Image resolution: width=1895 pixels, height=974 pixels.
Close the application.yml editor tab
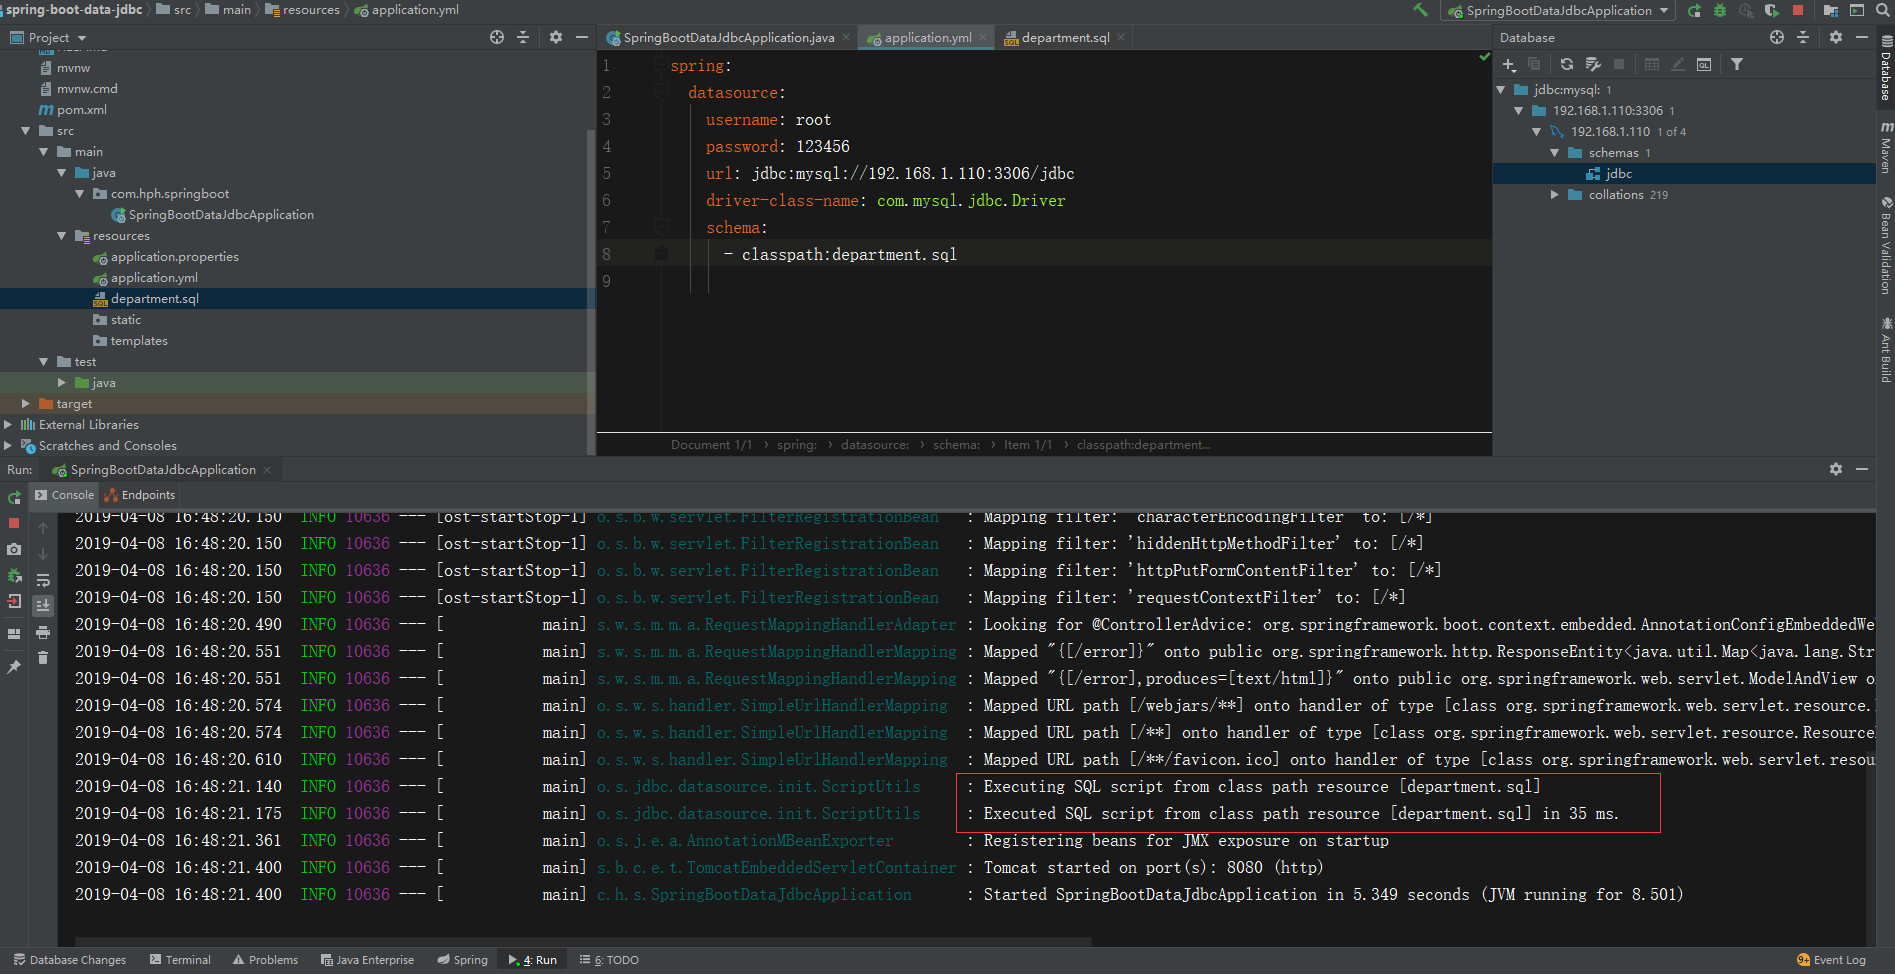(x=983, y=37)
